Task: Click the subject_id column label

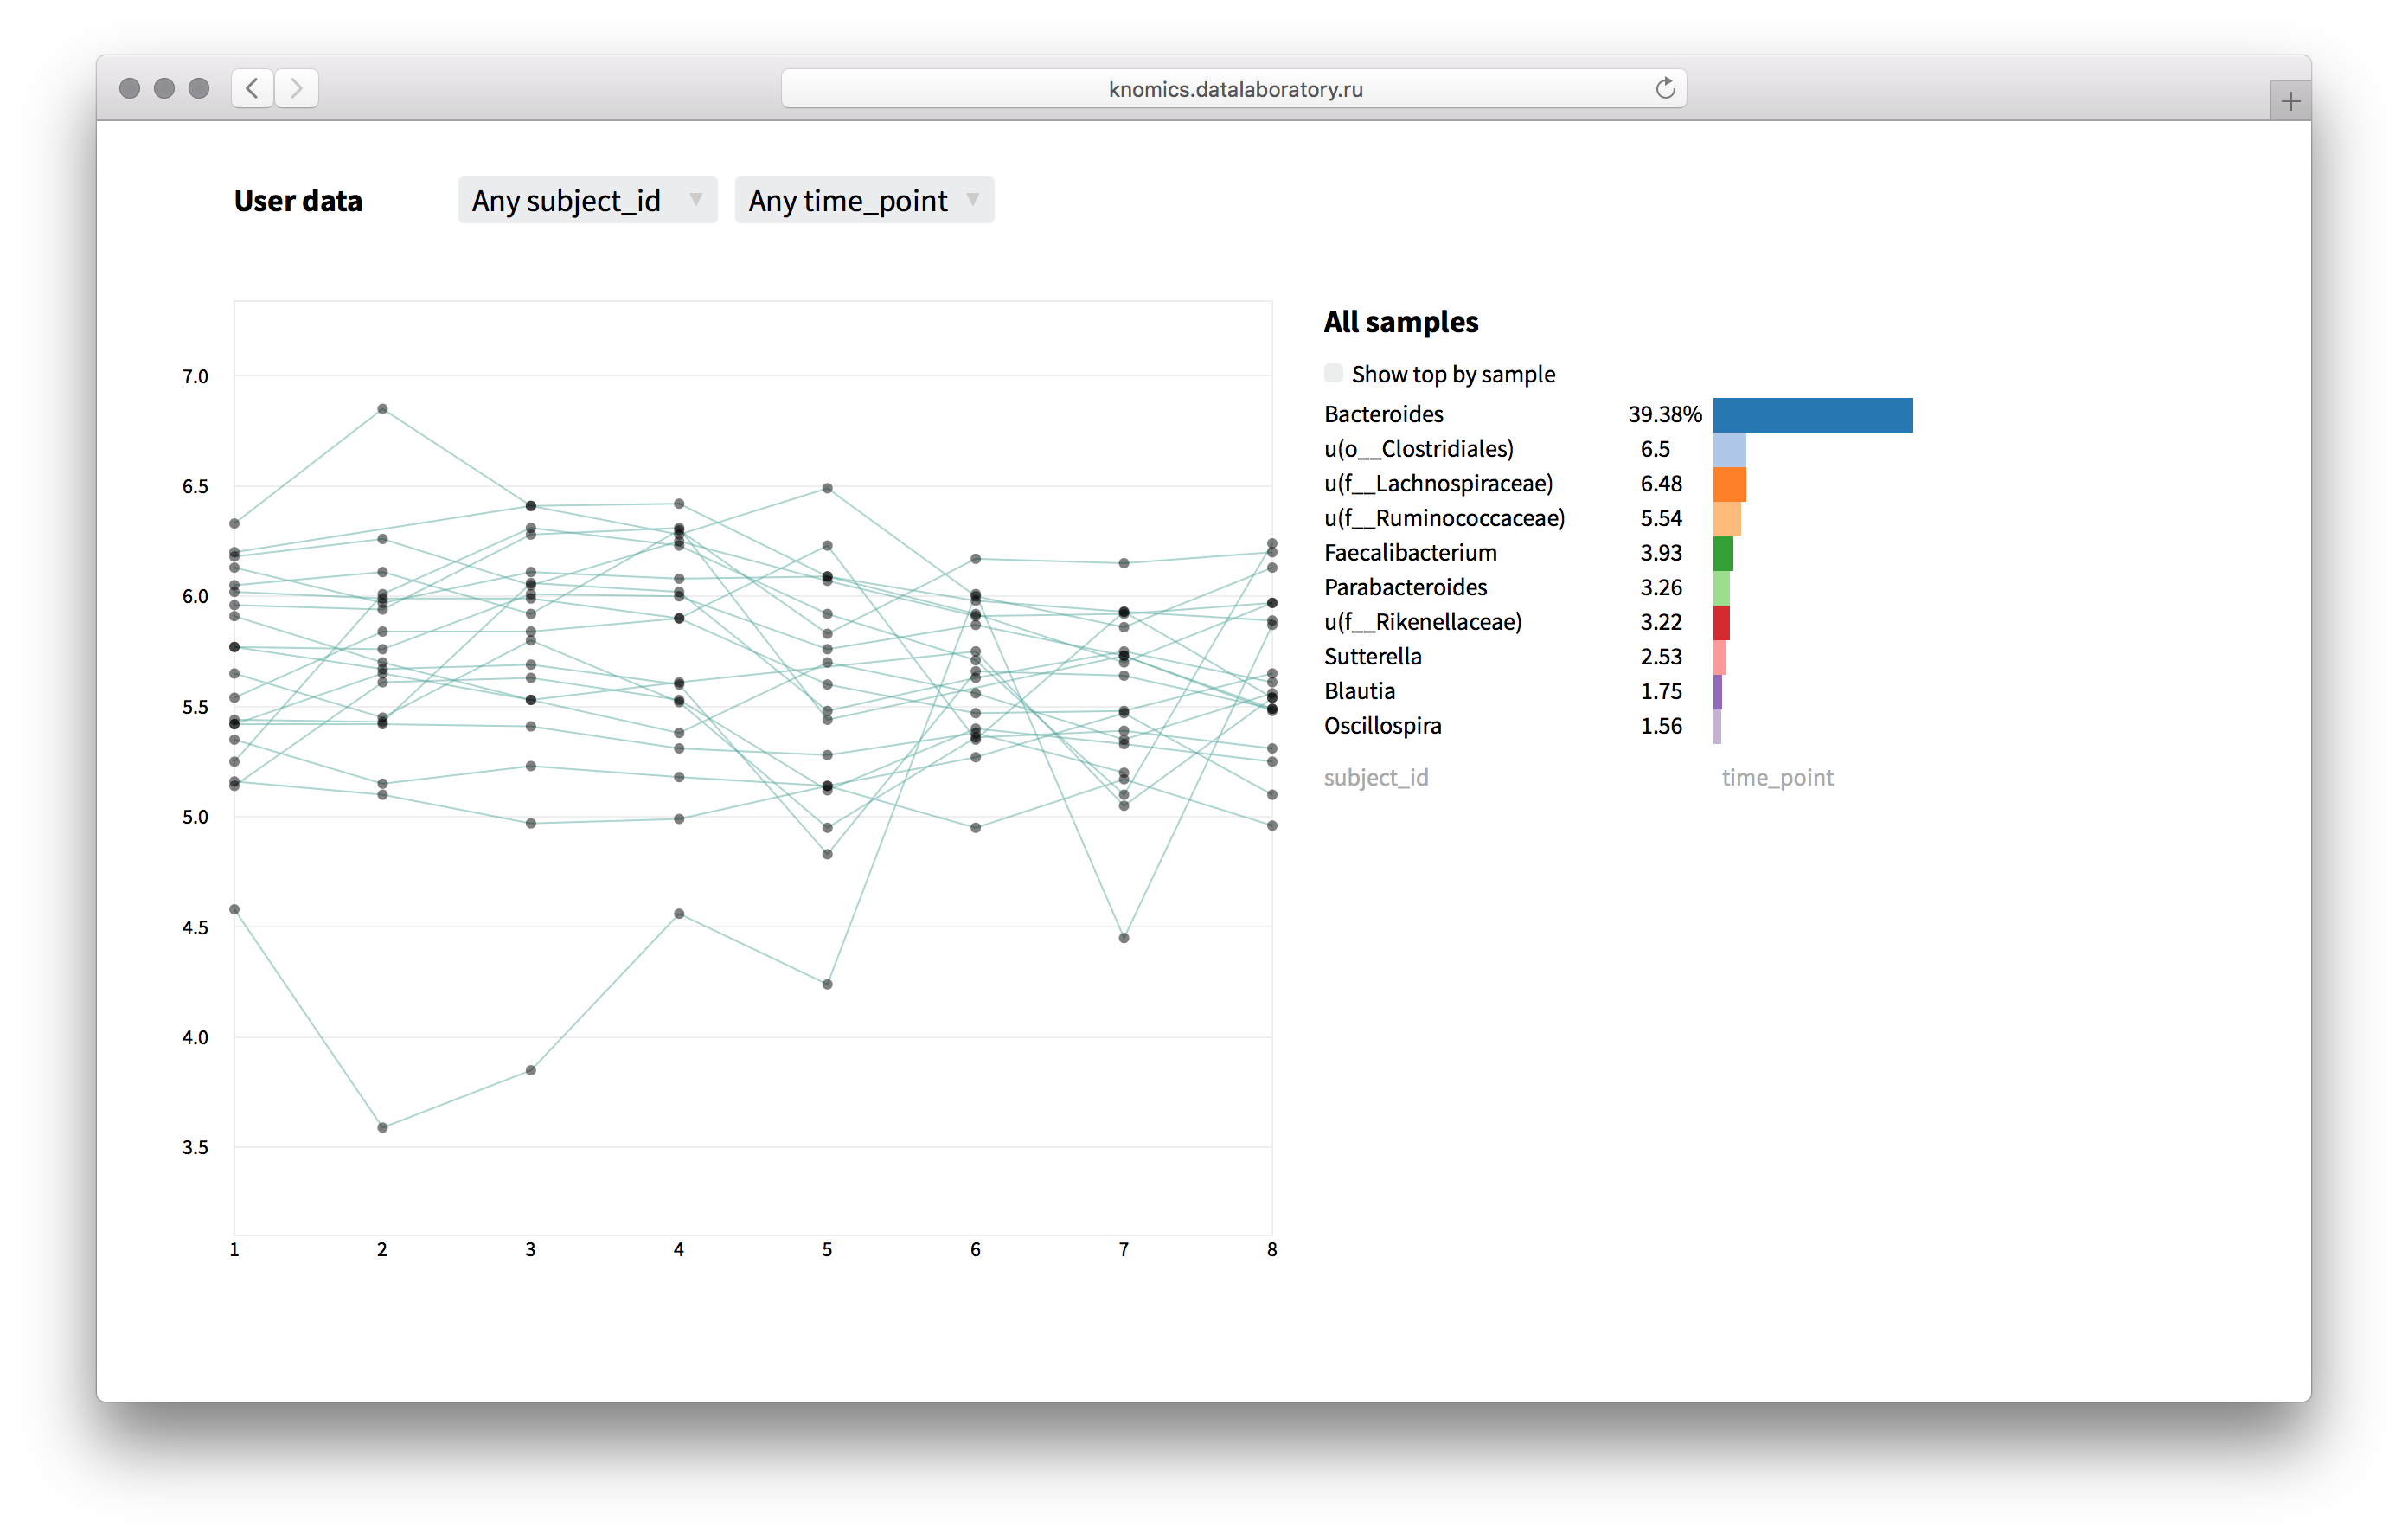Action: click(1376, 777)
